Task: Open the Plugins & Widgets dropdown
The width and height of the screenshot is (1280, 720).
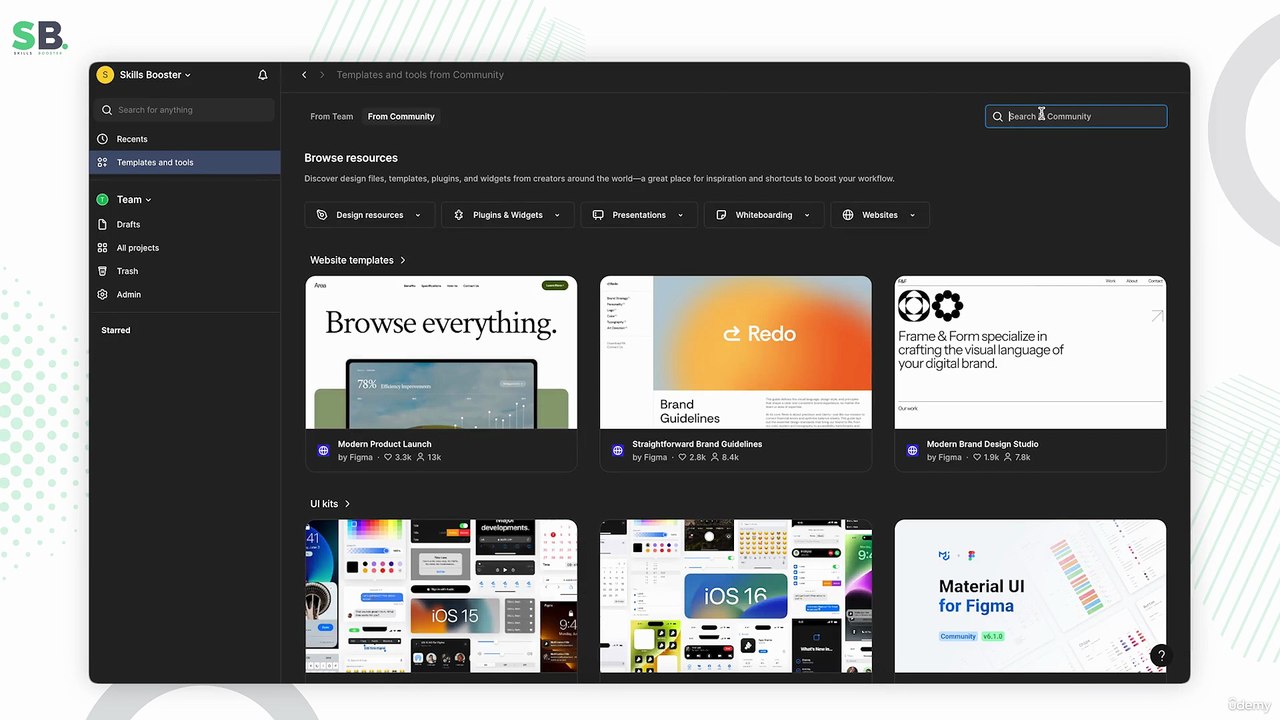Action: coord(508,215)
